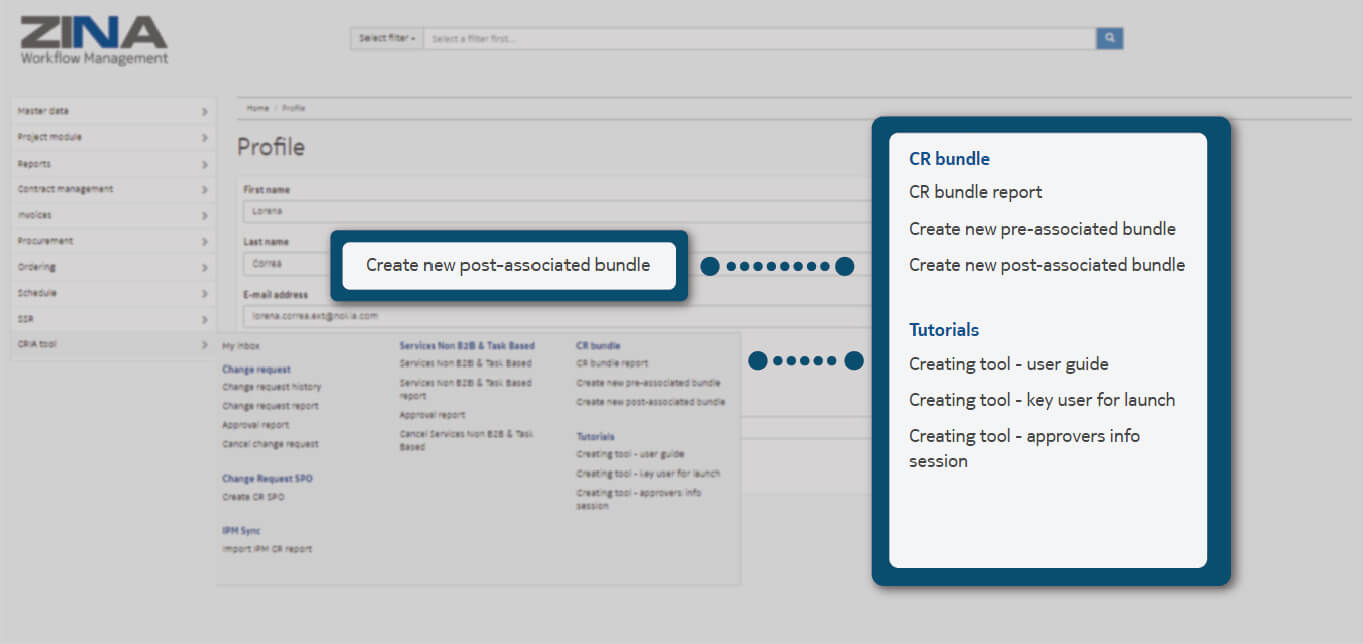Image resolution: width=1363 pixels, height=644 pixels.
Task: Click the blue magnifier search button
Action: pos(1109,38)
